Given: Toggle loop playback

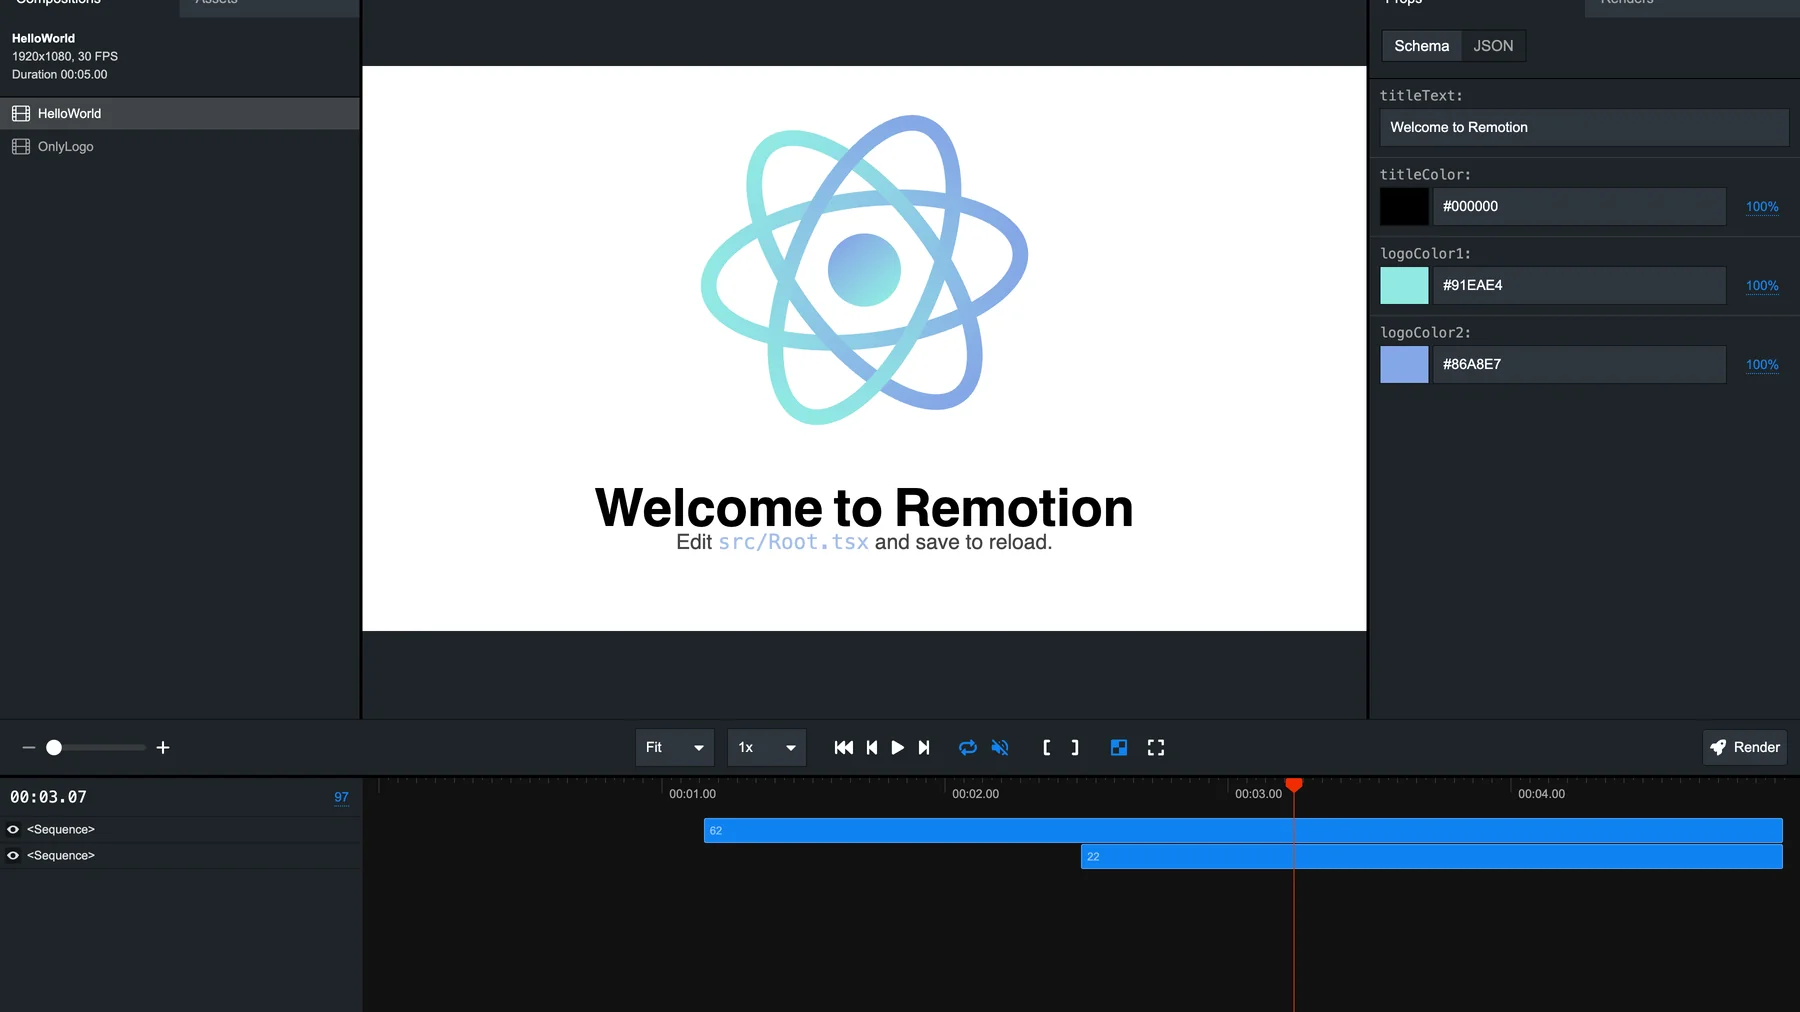Looking at the screenshot, I should (x=966, y=747).
